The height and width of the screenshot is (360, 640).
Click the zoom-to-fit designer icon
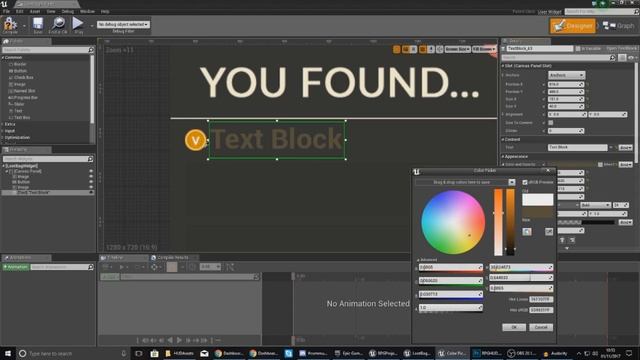coord(440,49)
